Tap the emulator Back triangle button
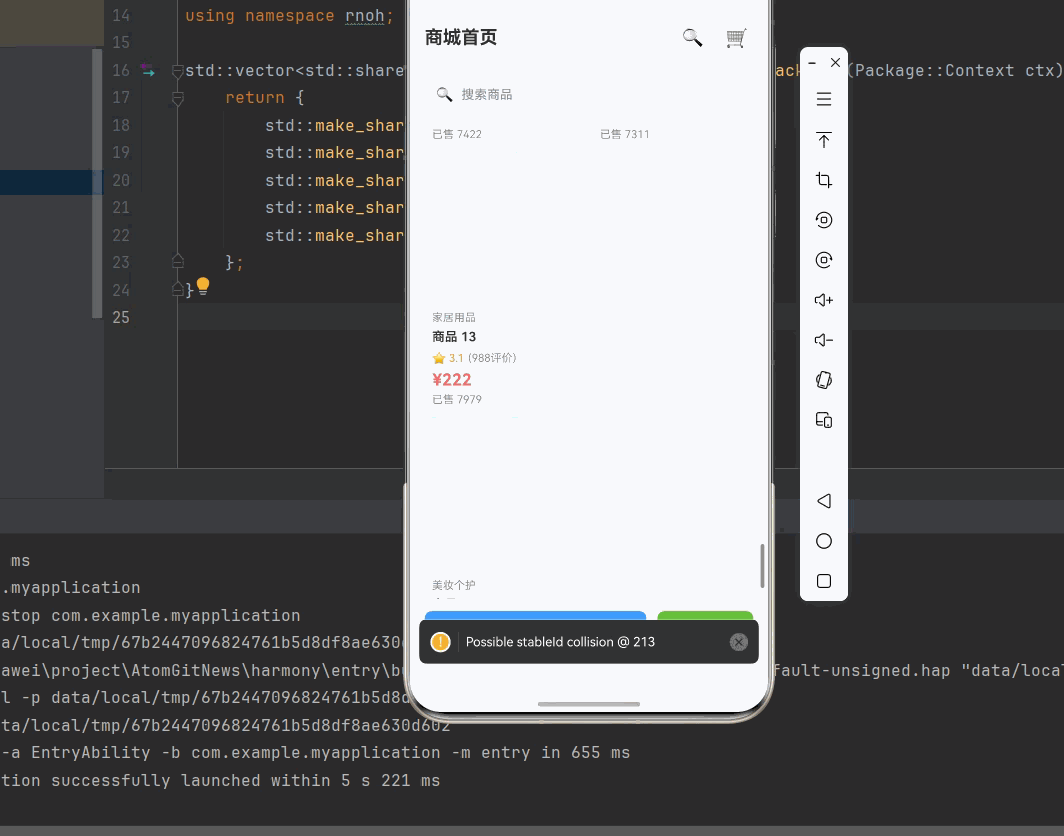This screenshot has width=1064, height=836. coord(824,501)
